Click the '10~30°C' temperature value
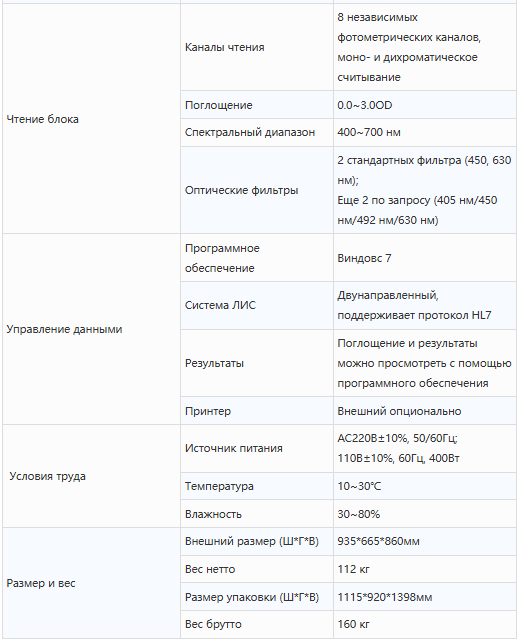The image size is (518, 643). click(x=359, y=486)
